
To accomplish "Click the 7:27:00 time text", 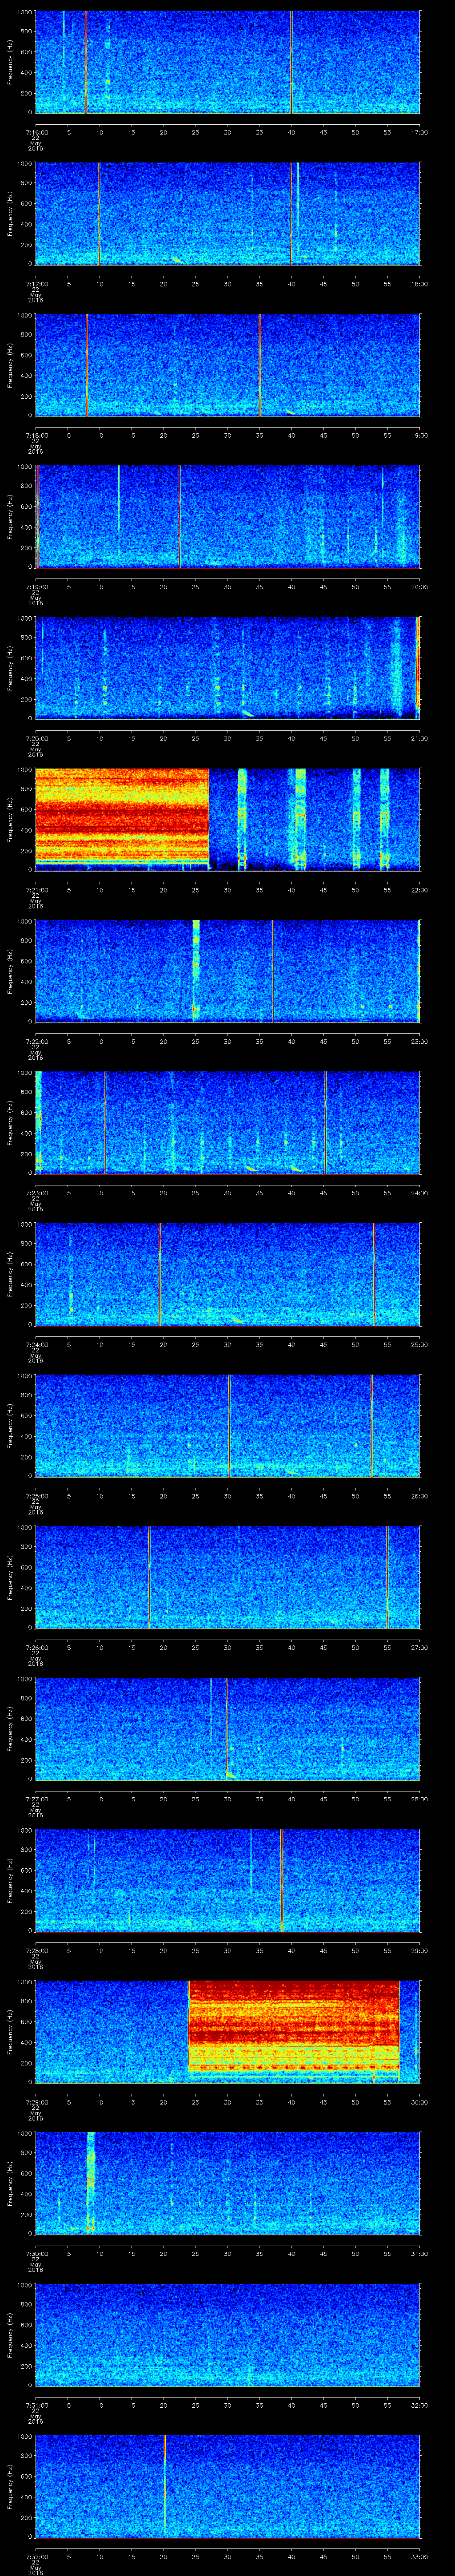I will tap(36, 1799).
